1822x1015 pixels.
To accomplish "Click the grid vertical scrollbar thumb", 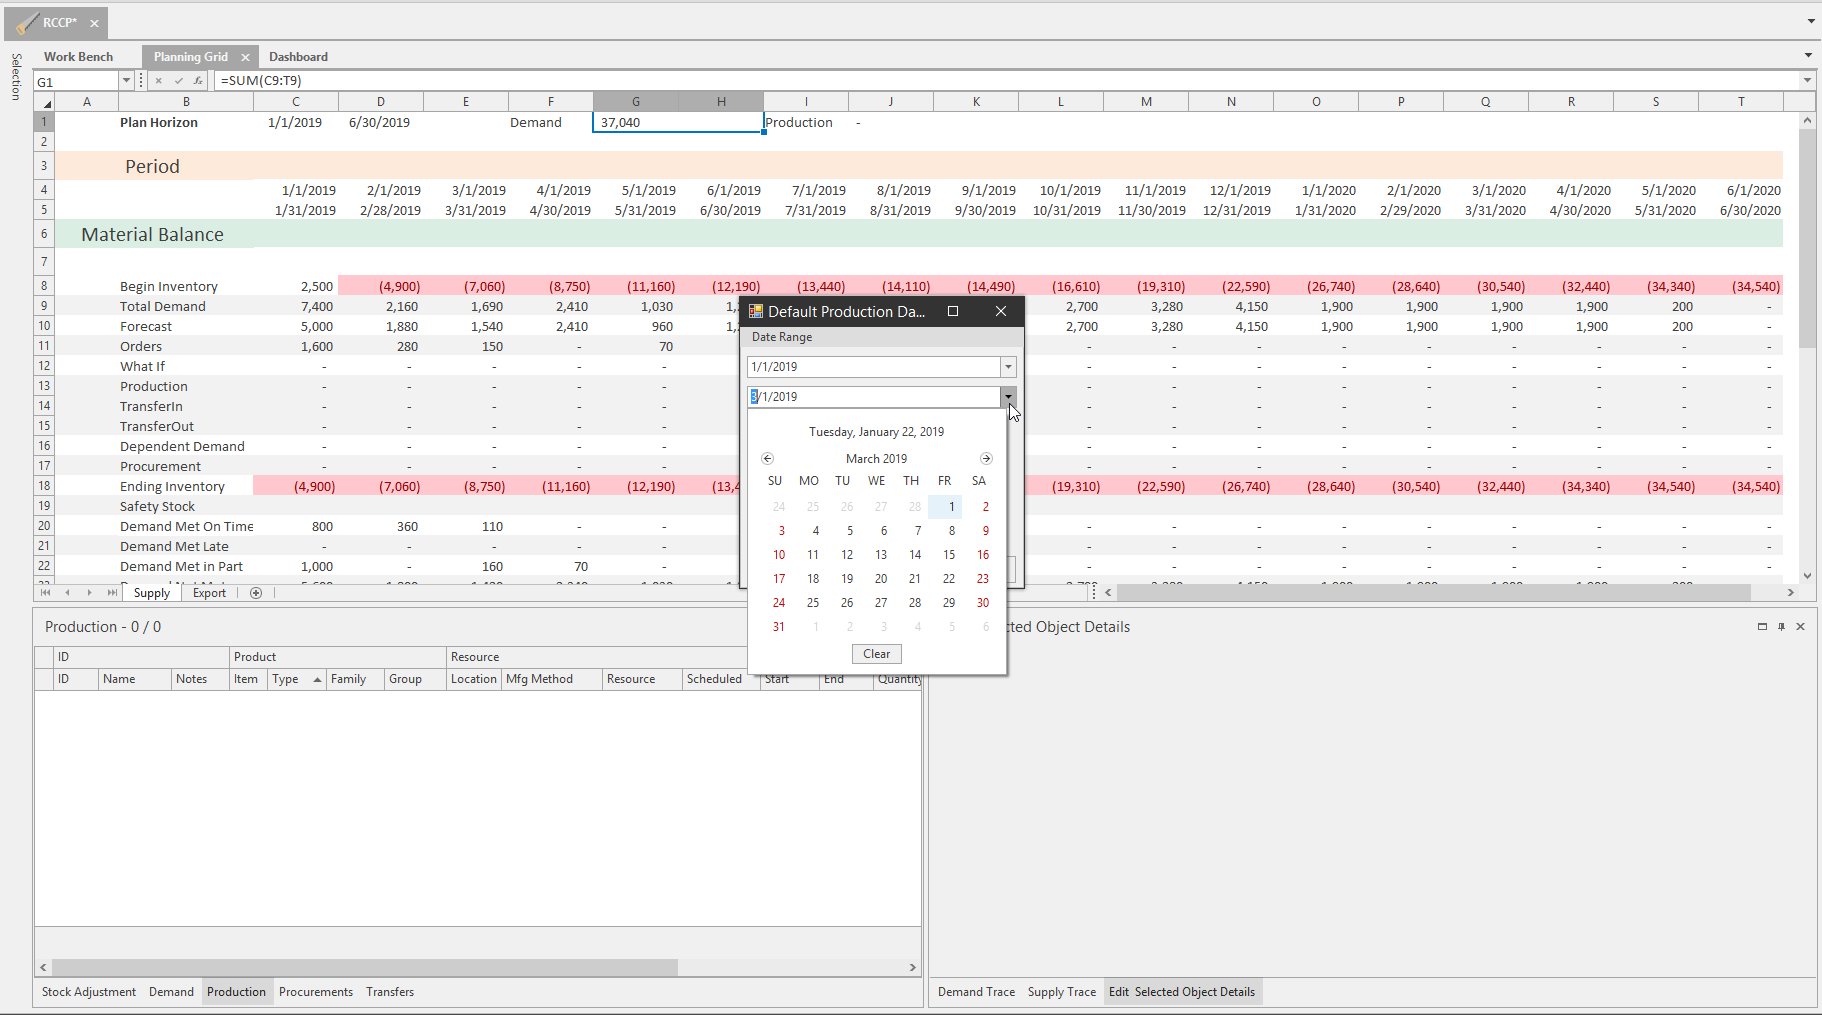I will pos(1806,239).
